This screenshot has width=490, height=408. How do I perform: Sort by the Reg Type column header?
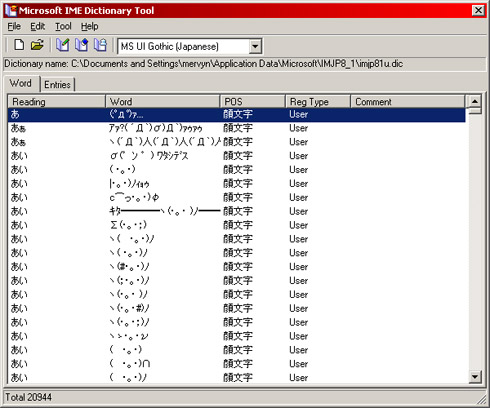pyautogui.click(x=318, y=101)
